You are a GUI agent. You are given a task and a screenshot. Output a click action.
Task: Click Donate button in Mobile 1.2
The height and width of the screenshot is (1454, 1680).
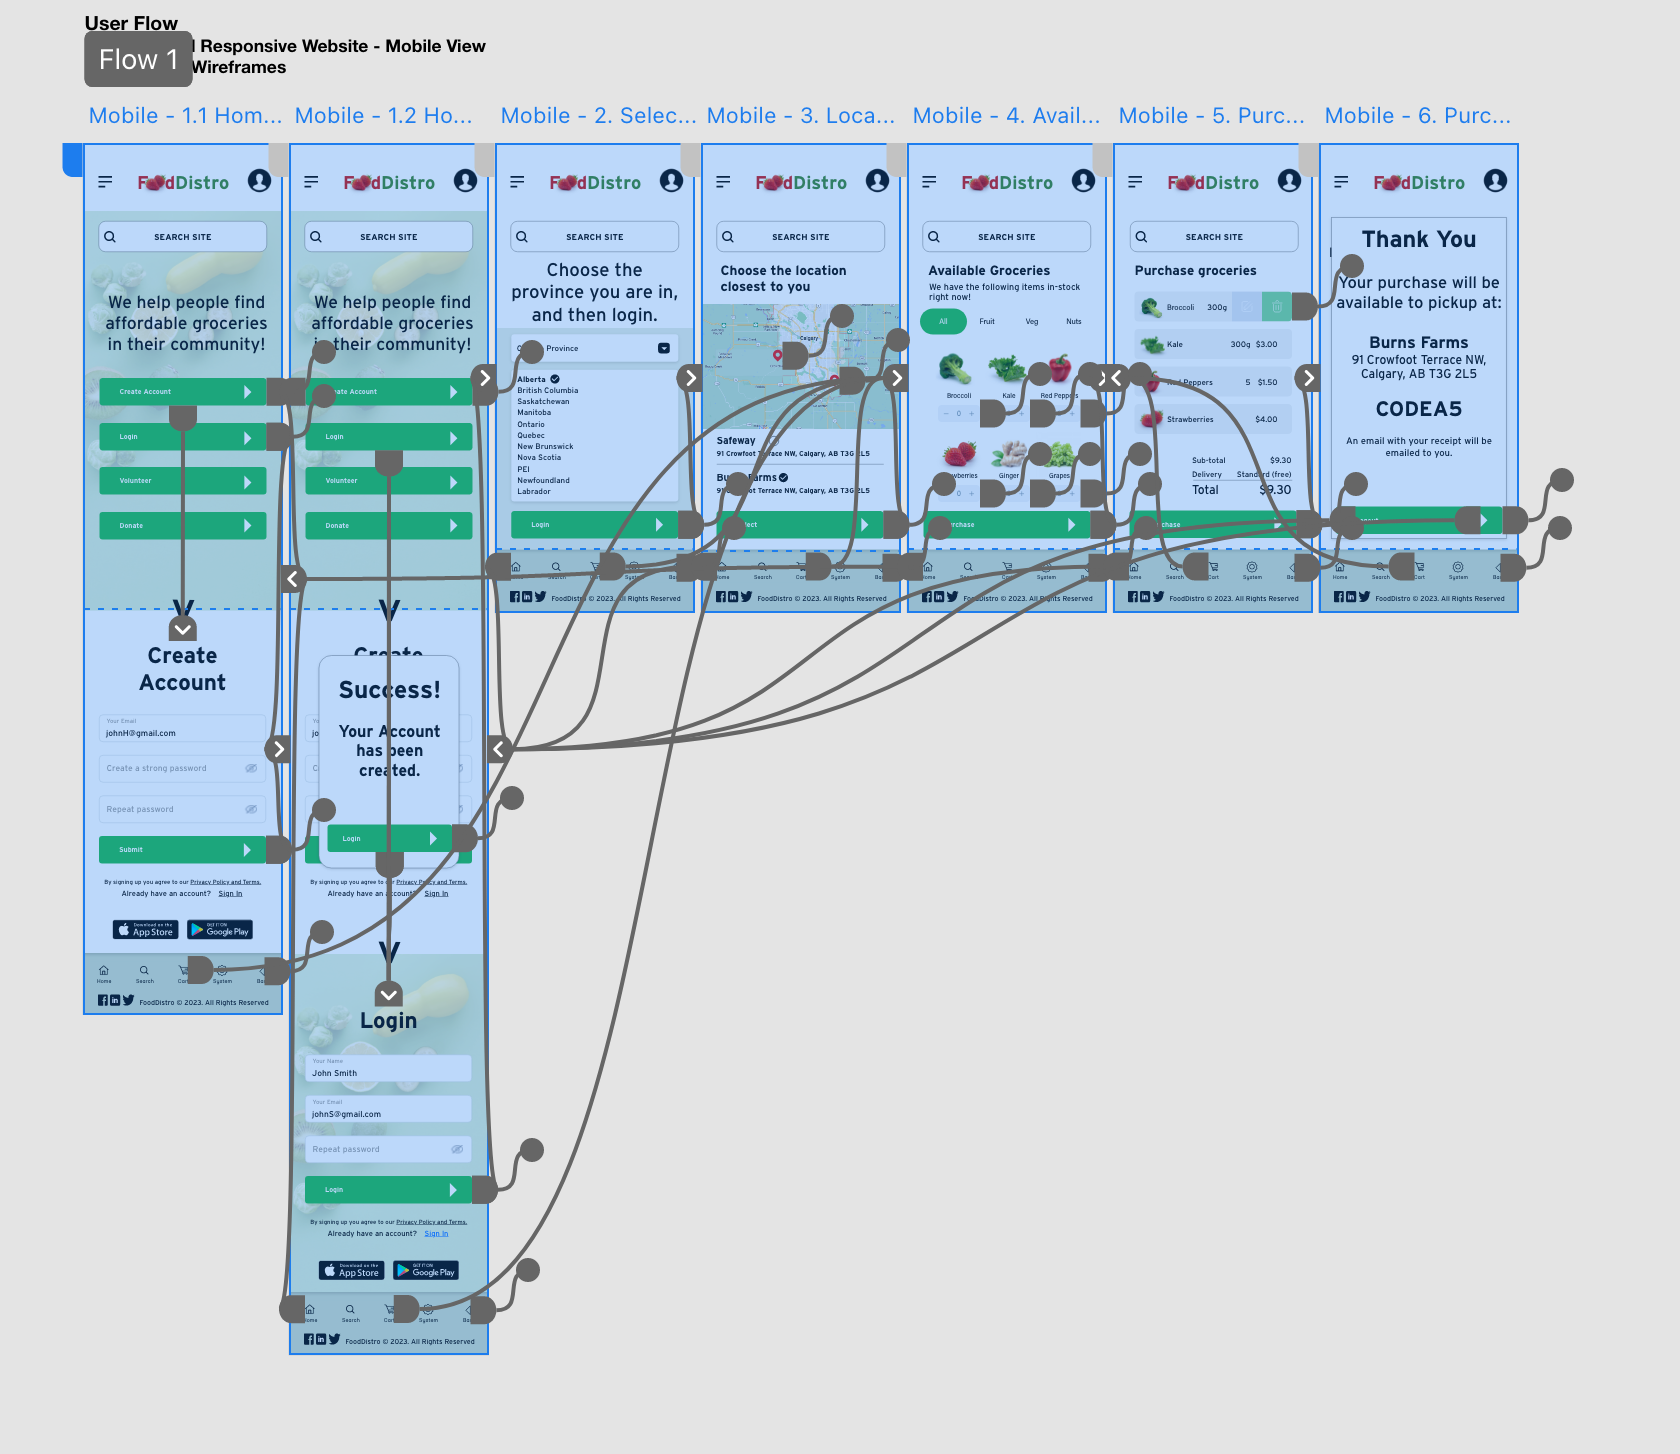389,525
